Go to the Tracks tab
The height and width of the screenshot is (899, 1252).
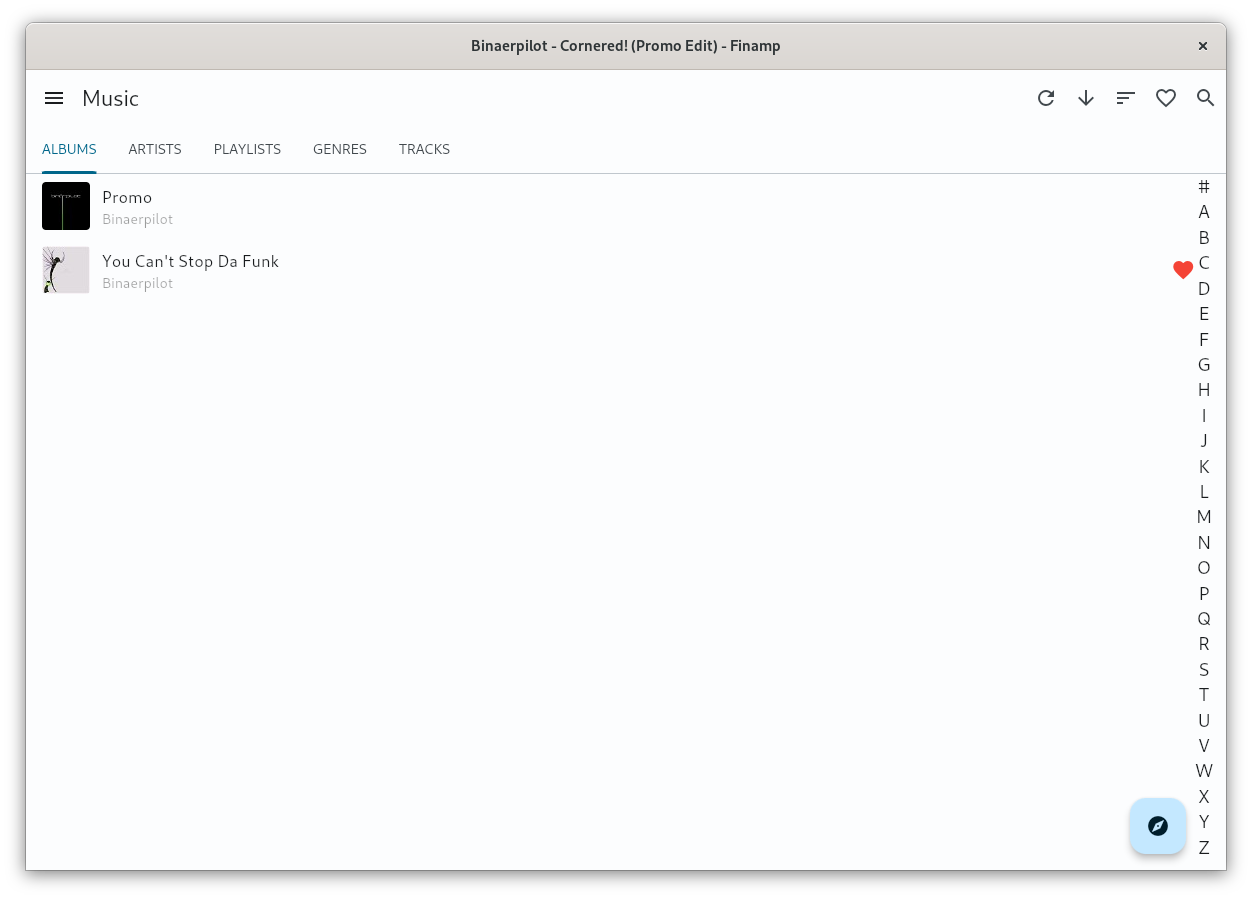tap(424, 149)
